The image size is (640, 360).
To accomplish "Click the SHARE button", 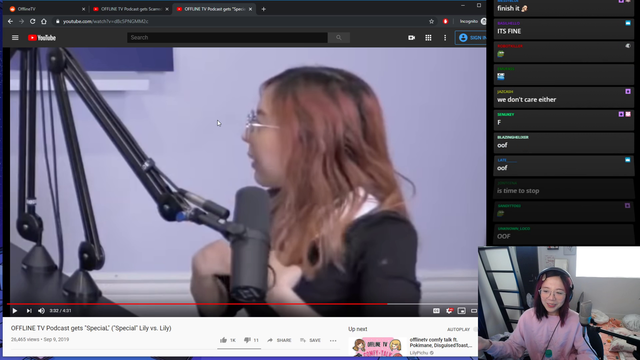I will pyautogui.click(x=279, y=340).
